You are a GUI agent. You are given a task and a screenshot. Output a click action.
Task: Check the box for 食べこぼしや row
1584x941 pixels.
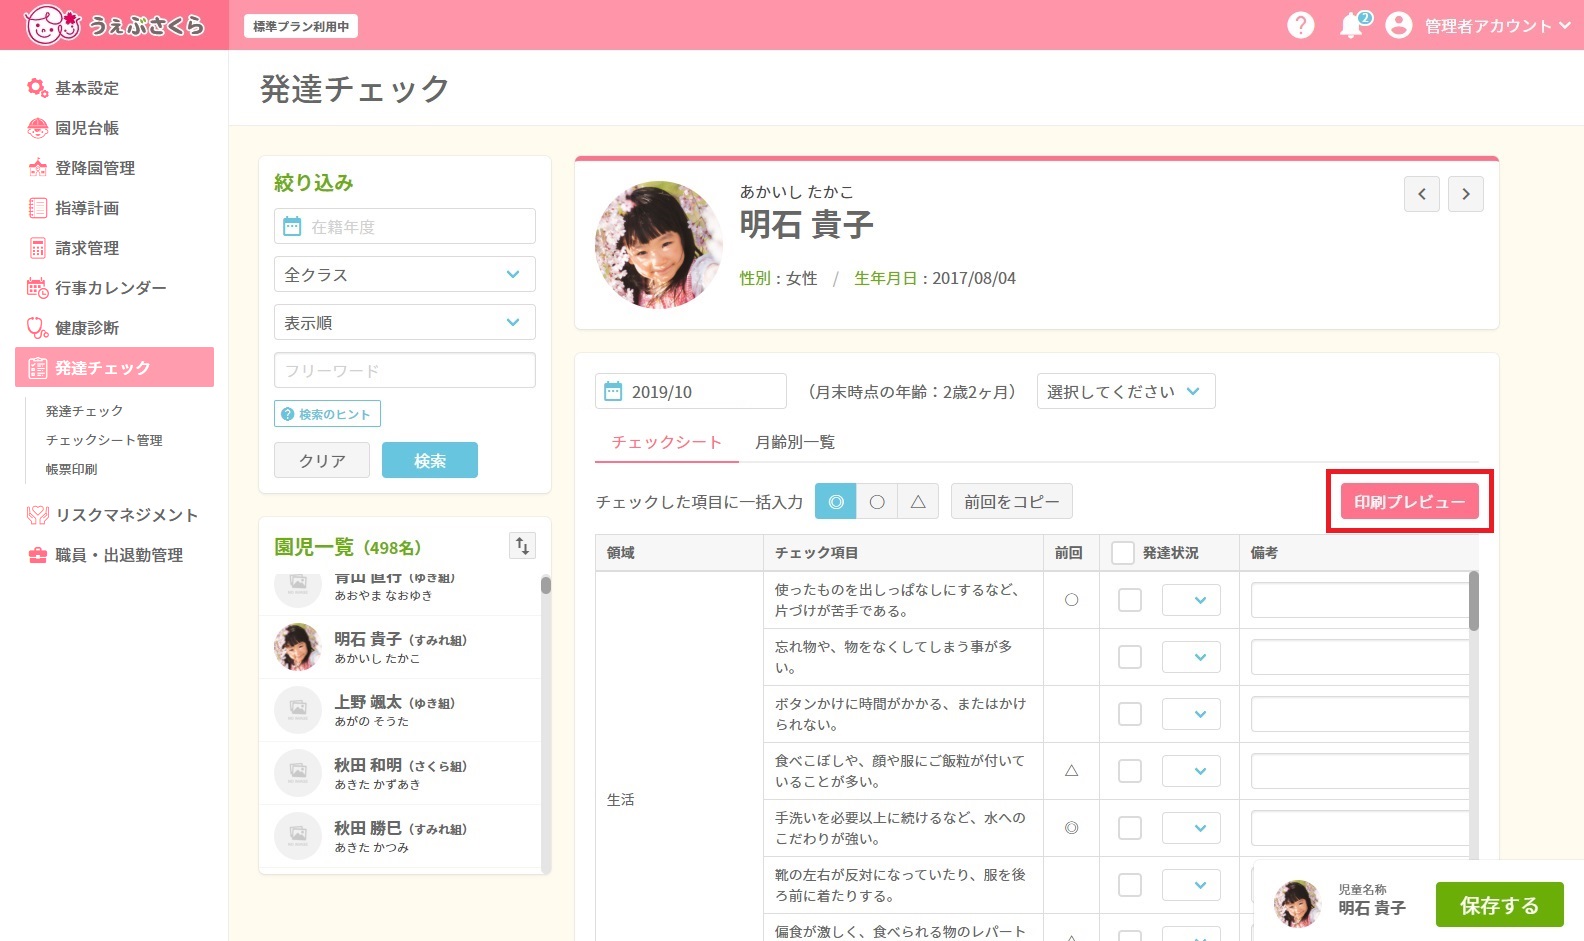[1130, 771]
